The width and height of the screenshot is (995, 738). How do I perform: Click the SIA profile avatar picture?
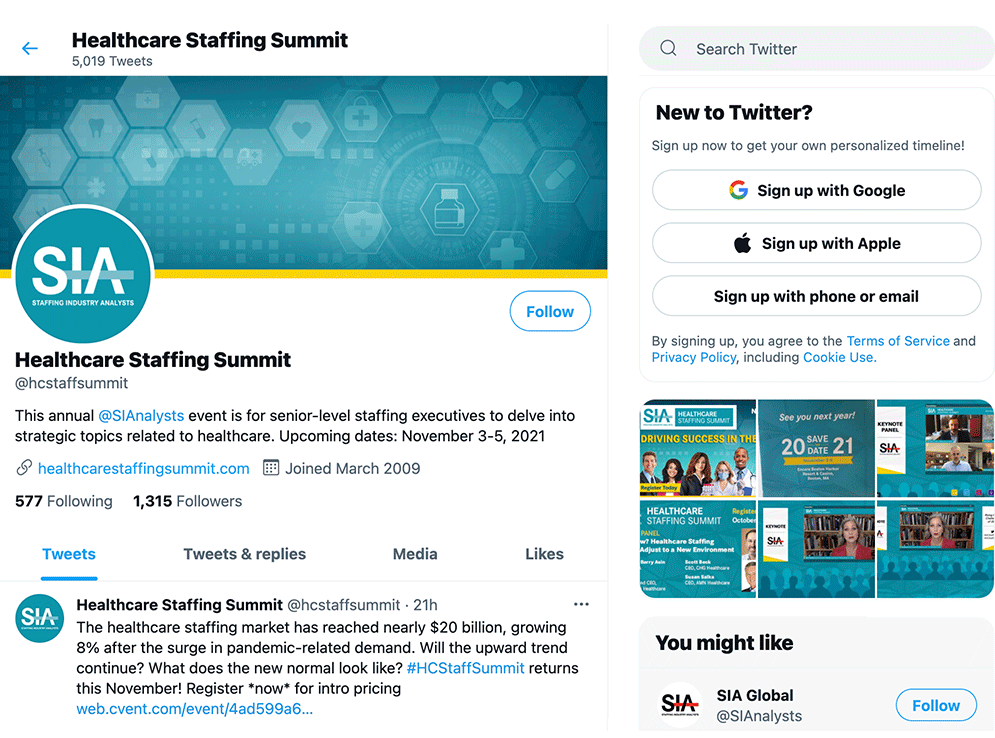83,274
